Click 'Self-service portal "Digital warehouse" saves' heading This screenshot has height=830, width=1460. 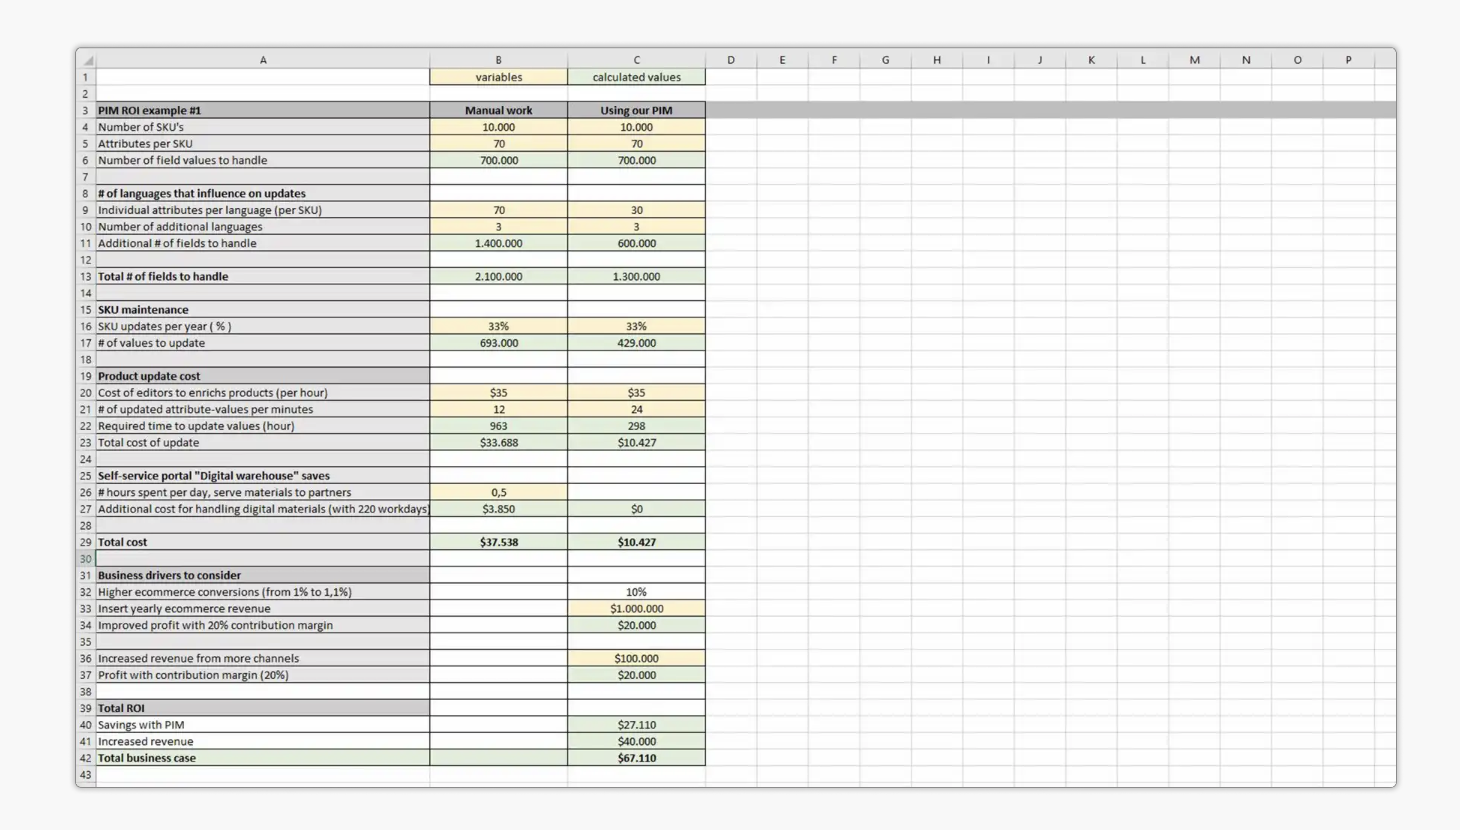[x=263, y=476]
